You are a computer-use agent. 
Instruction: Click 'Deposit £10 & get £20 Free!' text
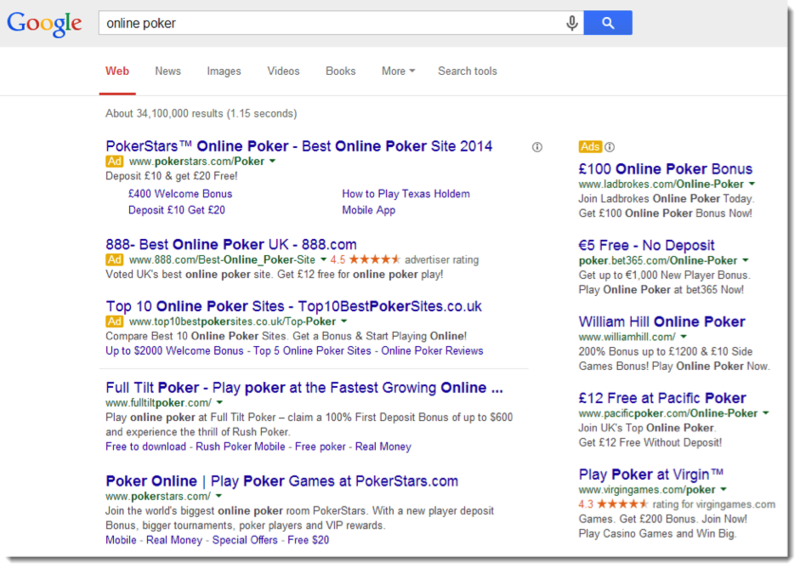[x=171, y=176]
